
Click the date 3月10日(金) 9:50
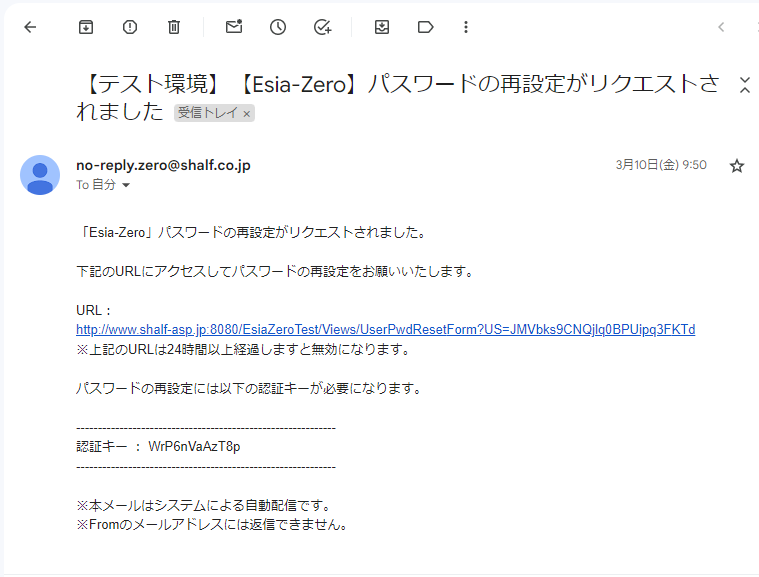(661, 165)
